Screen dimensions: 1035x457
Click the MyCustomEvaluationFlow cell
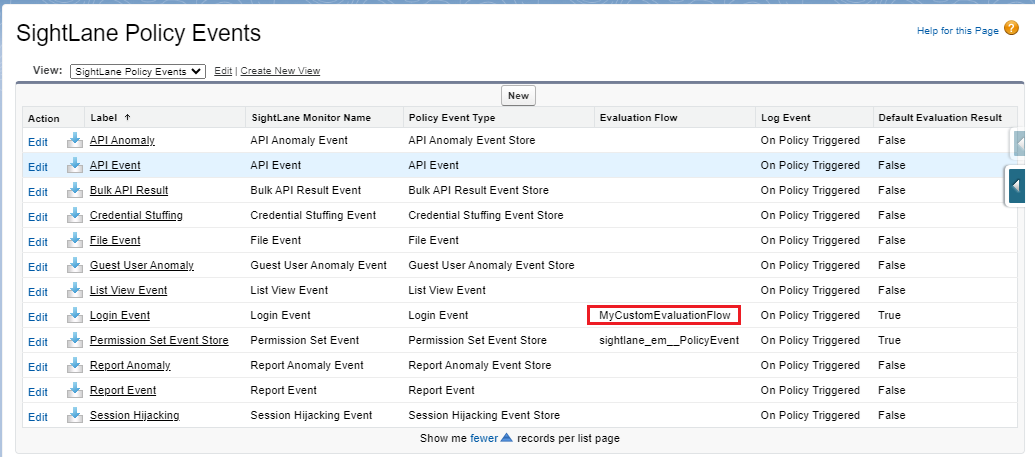[665, 316]
